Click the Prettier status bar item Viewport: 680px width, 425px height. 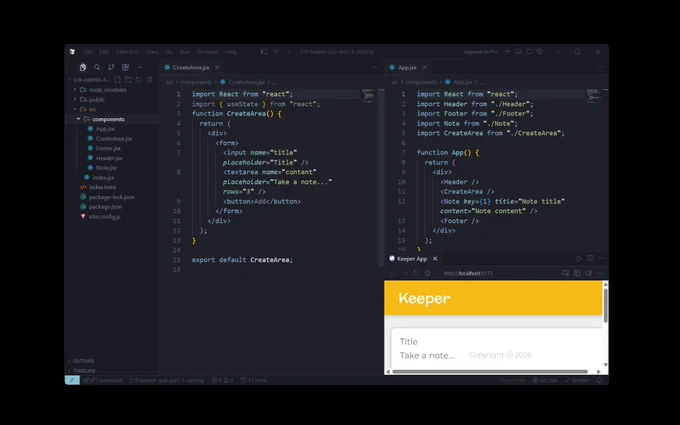click(x=577, y=380)
